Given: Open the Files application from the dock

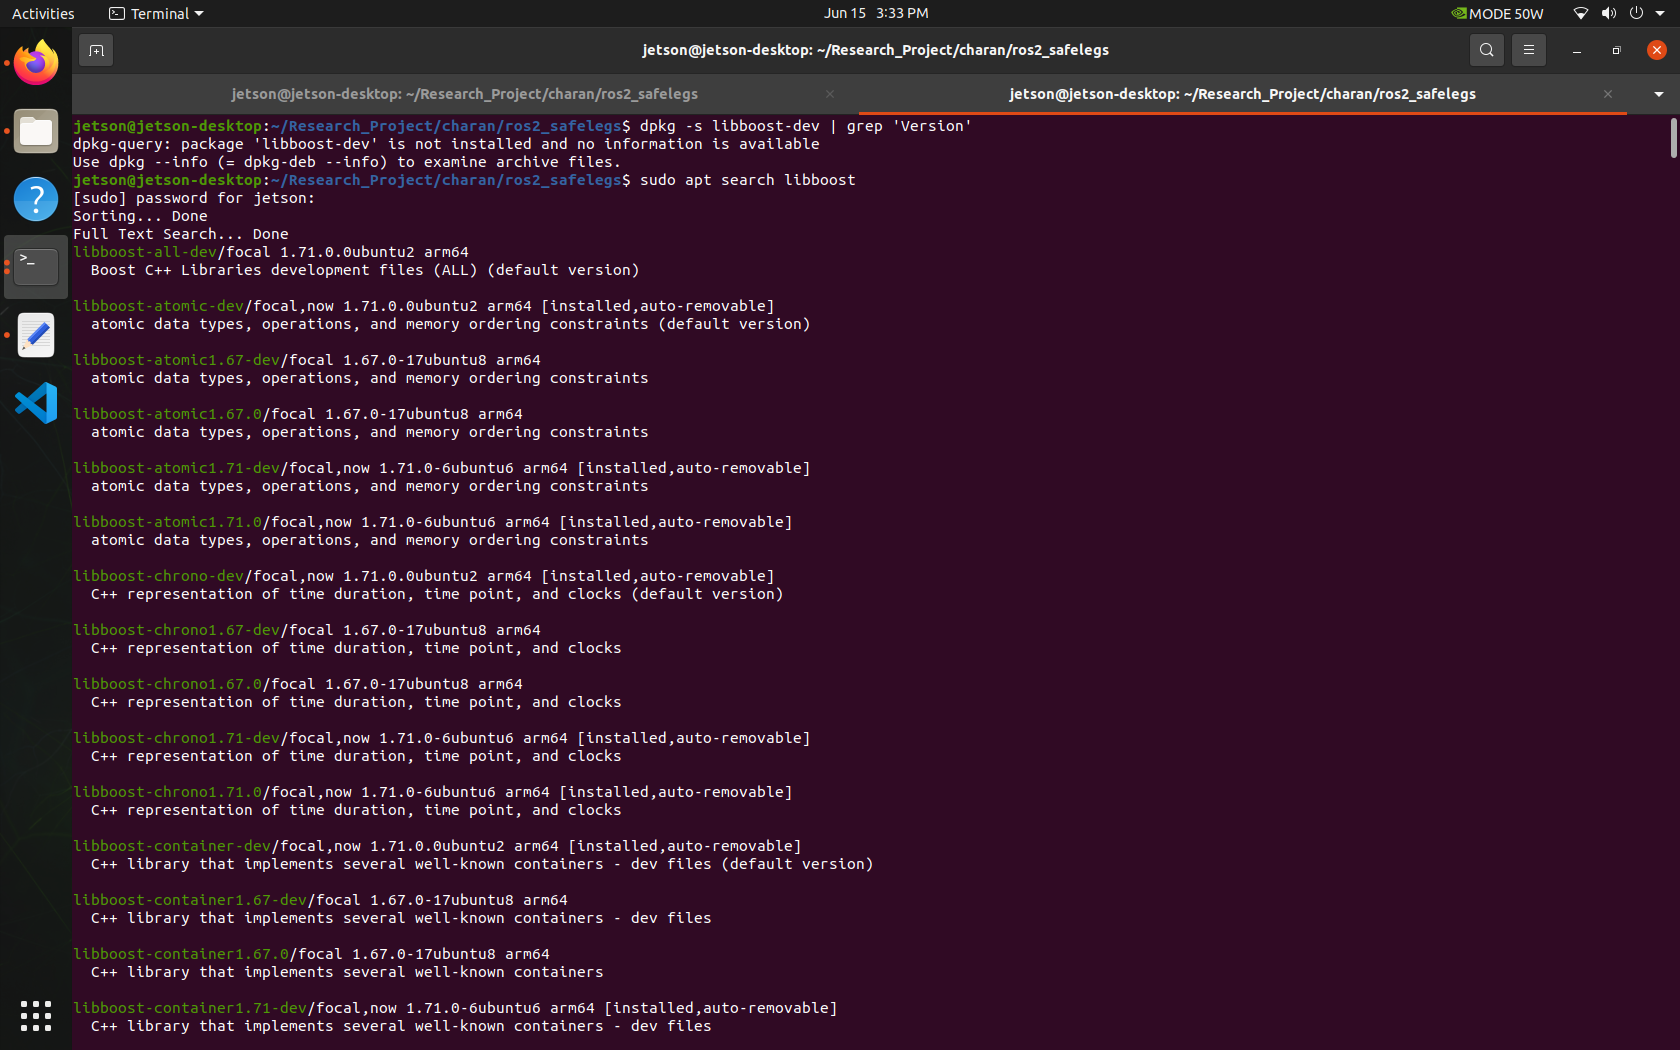Looking at the screenshot, I should click(x=35, y=131).
